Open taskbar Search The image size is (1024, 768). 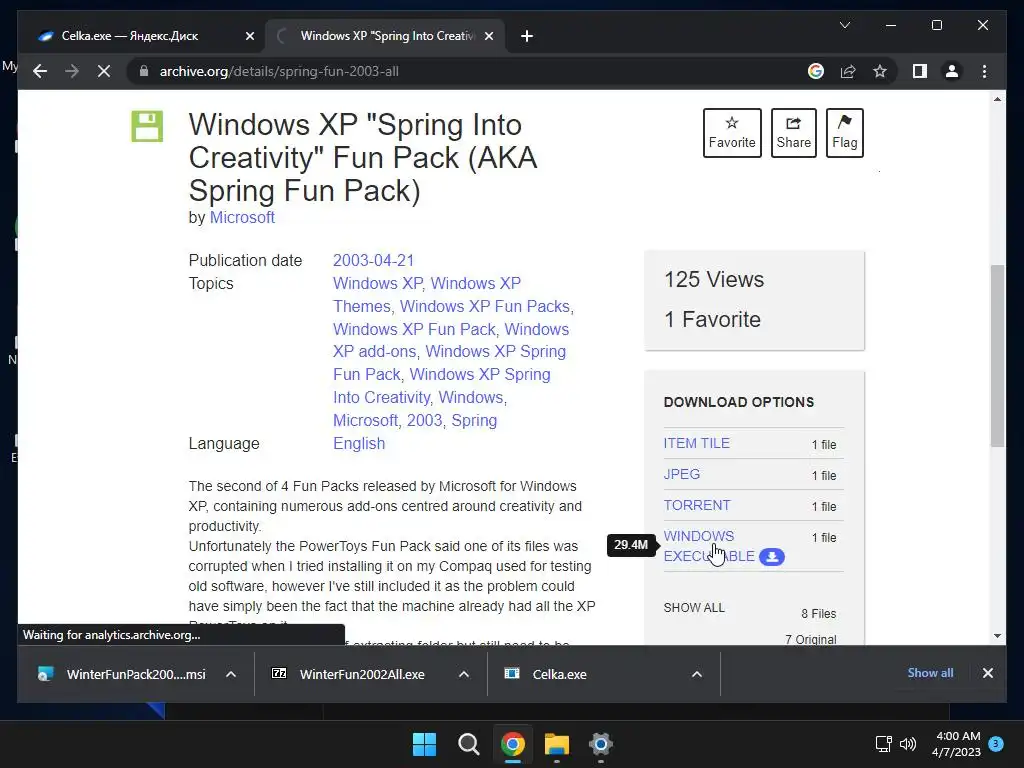468,744
